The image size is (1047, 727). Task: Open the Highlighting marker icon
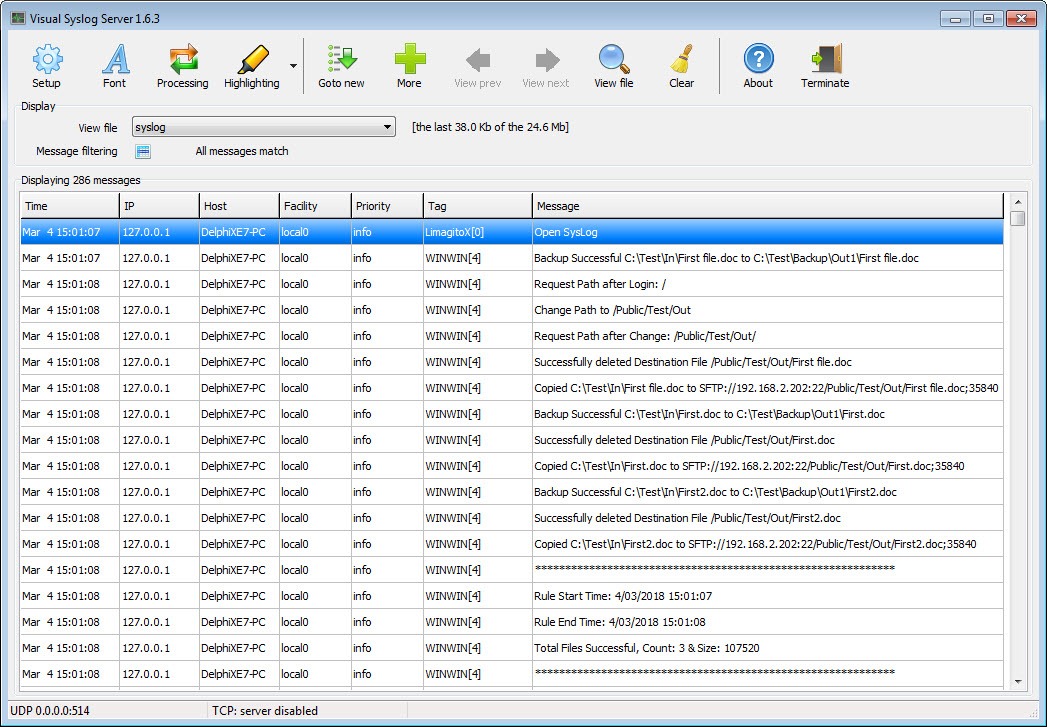(252, 59)
